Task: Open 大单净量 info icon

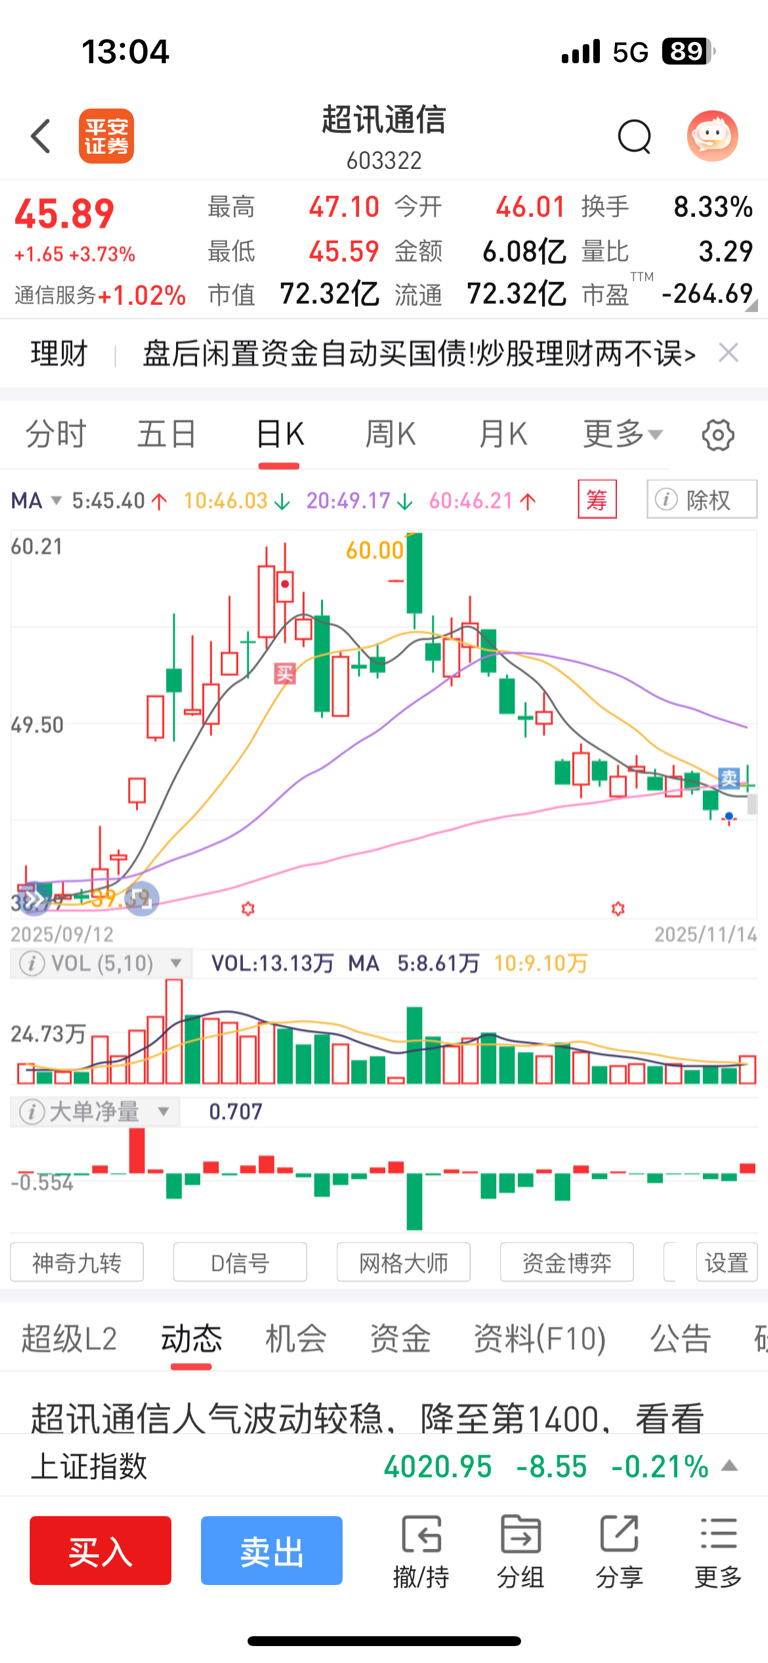Action: pos(32,1112)
